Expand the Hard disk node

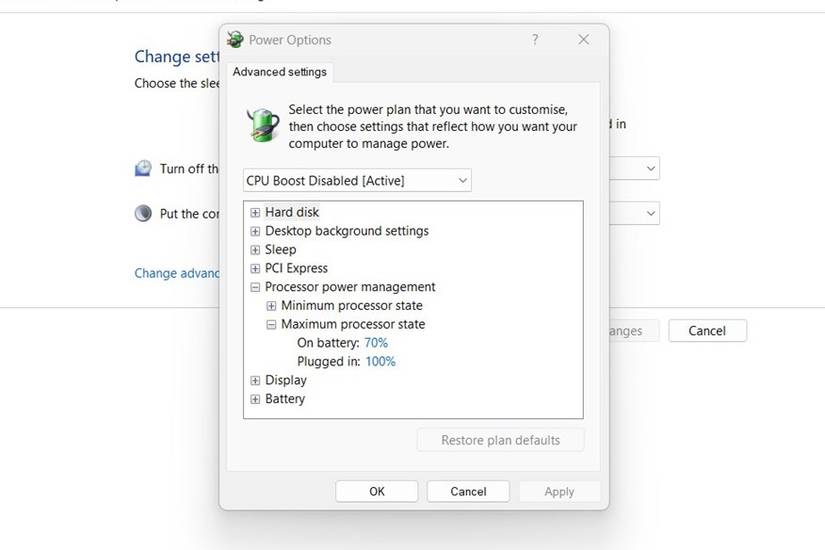click(x=255, y=213)
